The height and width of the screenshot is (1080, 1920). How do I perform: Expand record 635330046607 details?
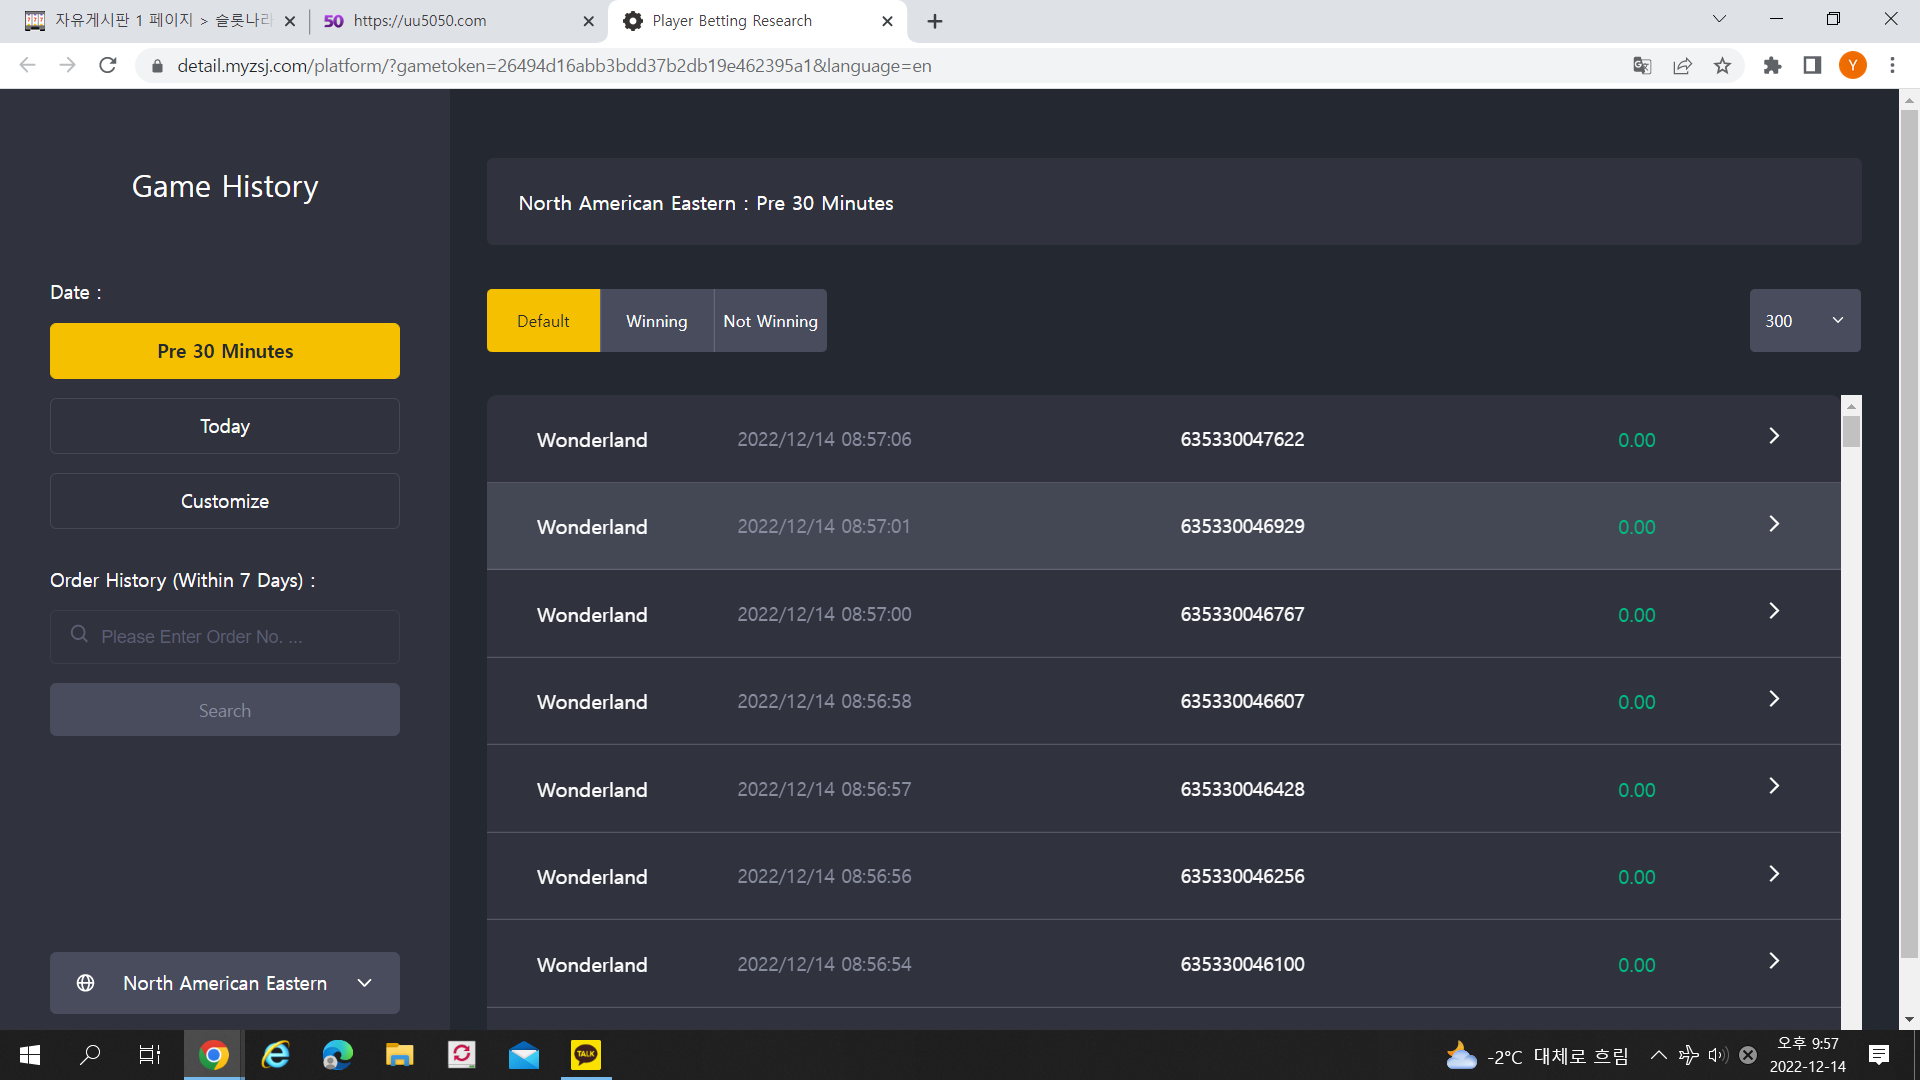click(x=1774, y=699)
